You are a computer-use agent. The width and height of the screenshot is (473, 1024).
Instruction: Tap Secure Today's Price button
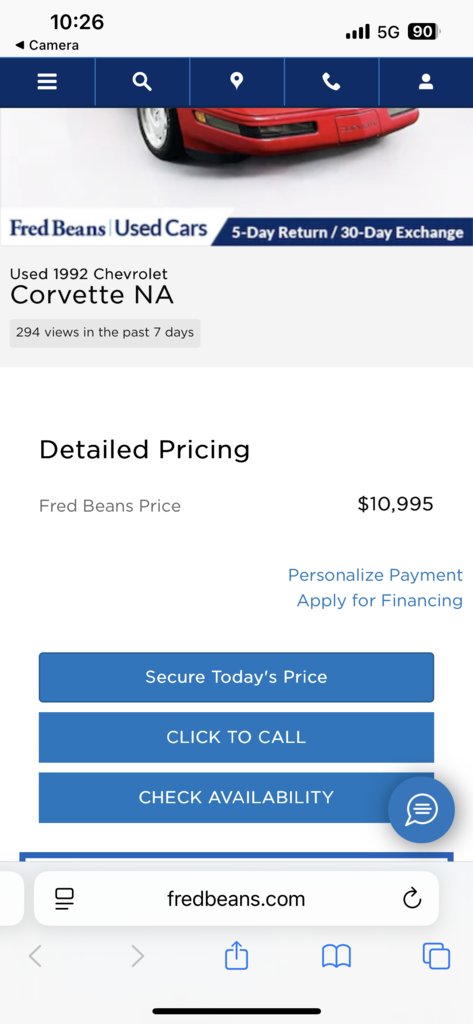(x=236, y=677)
